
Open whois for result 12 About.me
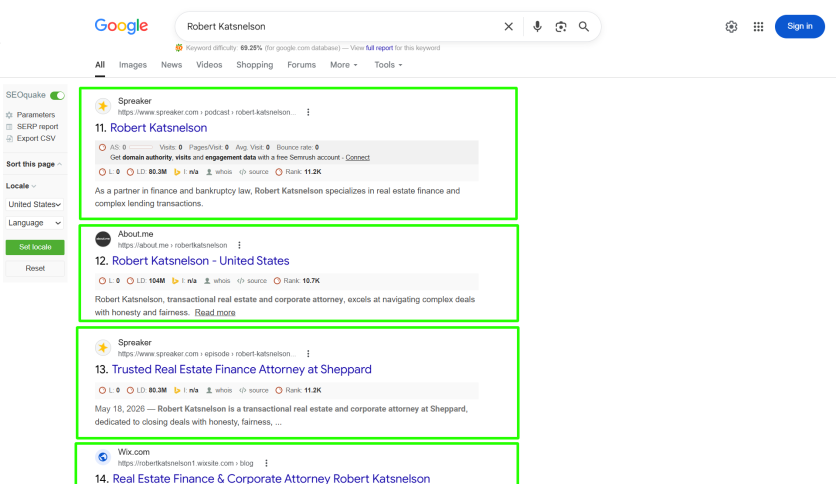pos(218,281)
